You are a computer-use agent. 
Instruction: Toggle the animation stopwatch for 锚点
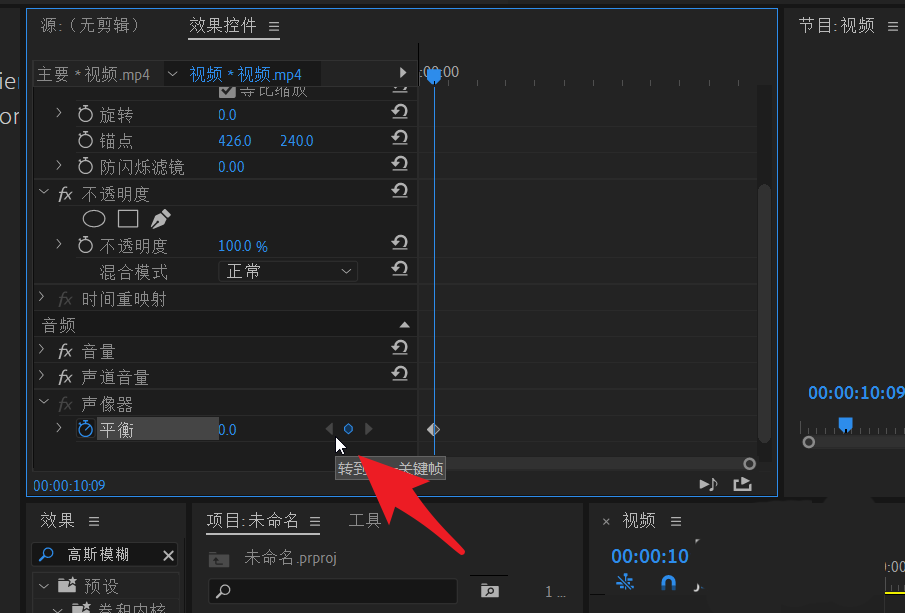(85, 140)
